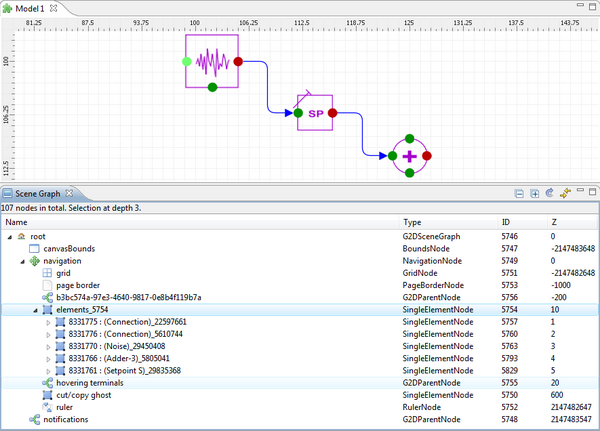The width and height of the screenshot is (600, 431).
Task: Select the hovering terminals row
Action: [89, 383]
